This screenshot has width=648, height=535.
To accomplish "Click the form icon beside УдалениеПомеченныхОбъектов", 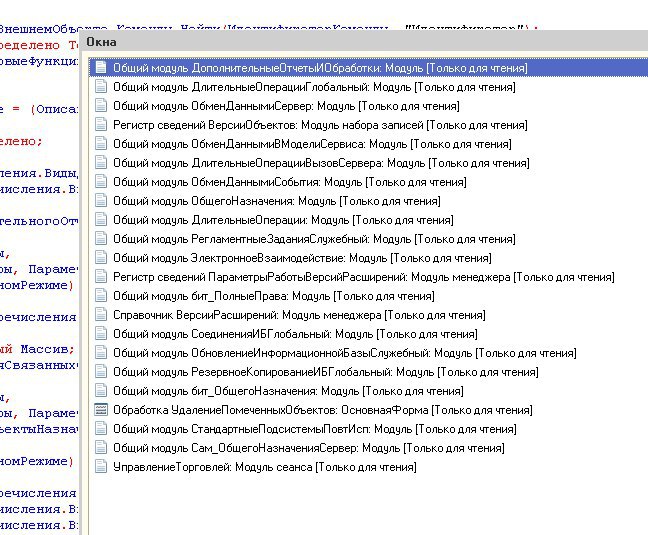I will coord(101,410).
